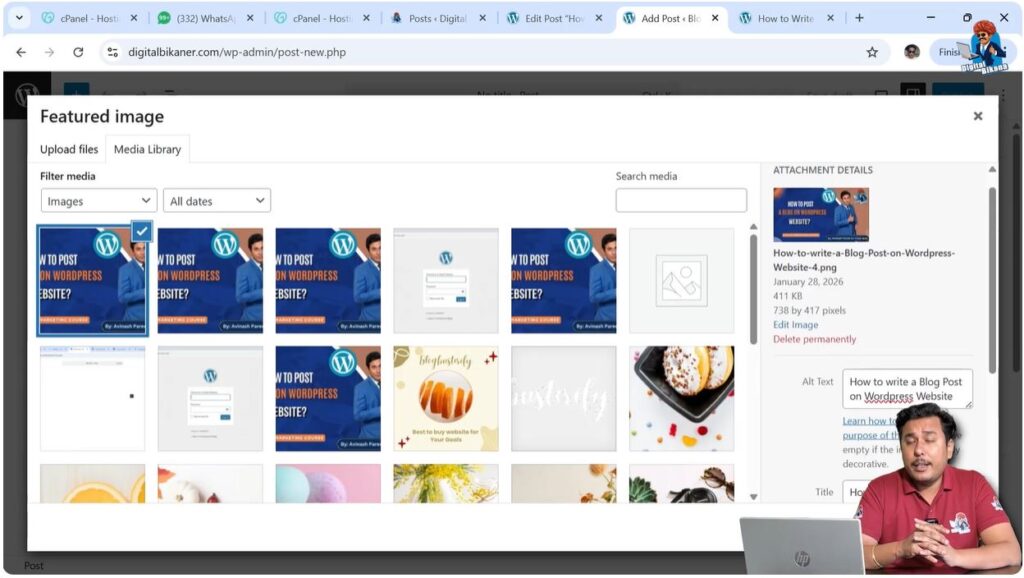Click Edit Image link

tap(795, 325)
